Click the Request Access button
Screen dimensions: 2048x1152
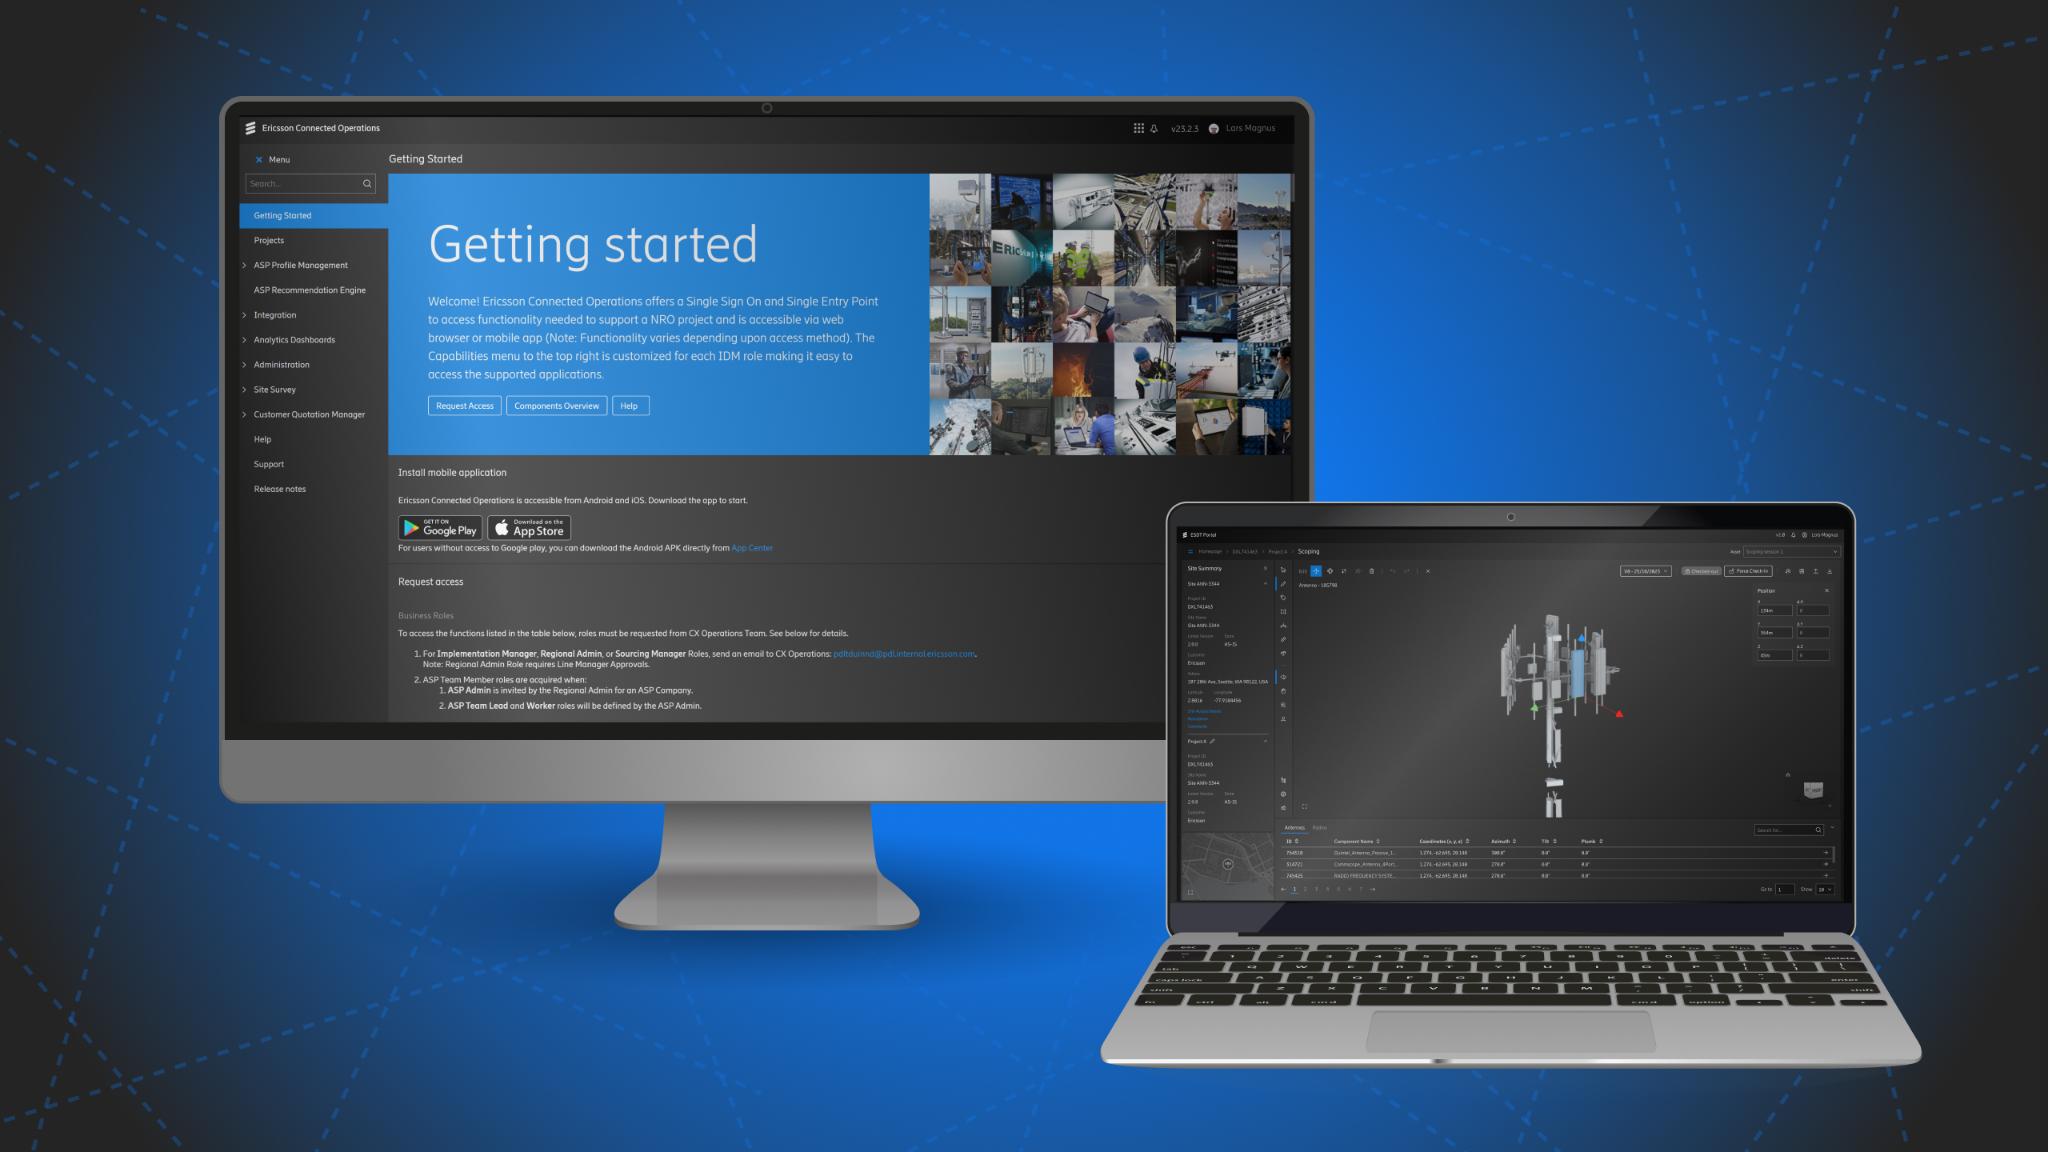pos(464,407)
